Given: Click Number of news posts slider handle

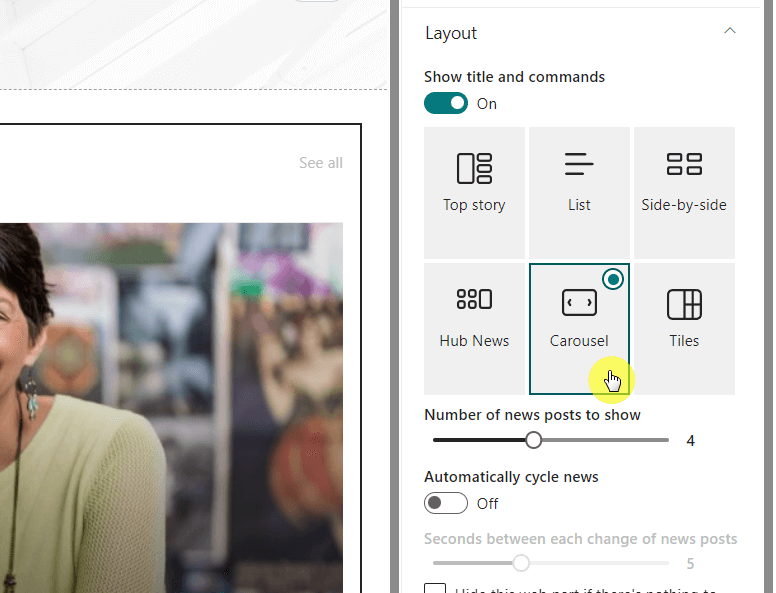Looking at the screenshot, I should tap(534, 440).
